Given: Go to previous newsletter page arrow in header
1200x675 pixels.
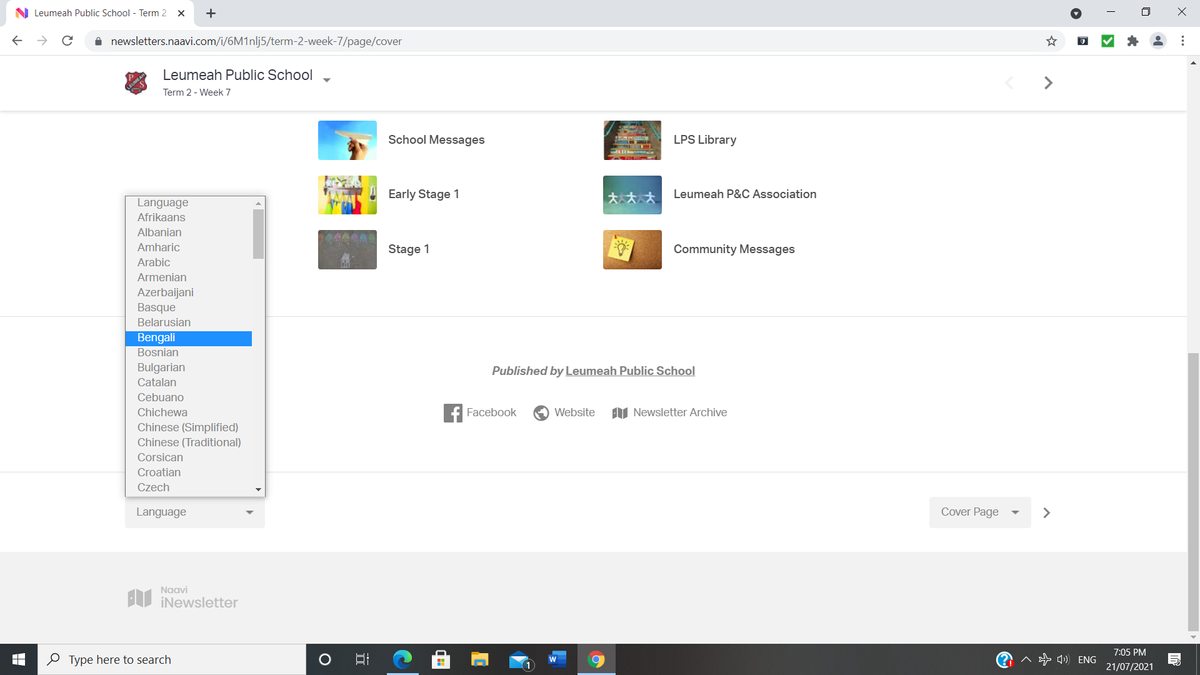Looking at the screenshot, I should coord(1009,83).
